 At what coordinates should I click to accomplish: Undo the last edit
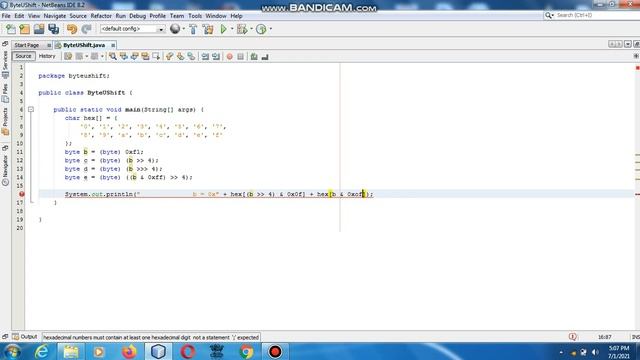72,29
